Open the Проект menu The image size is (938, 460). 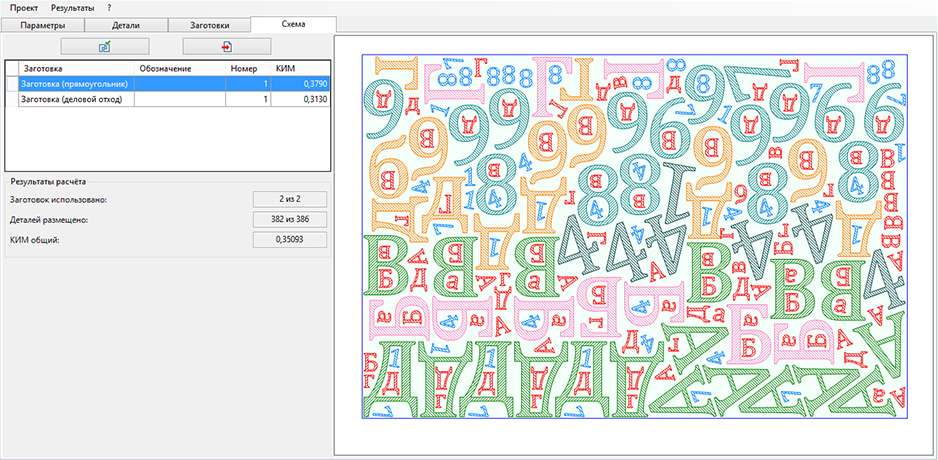[24, 7]
